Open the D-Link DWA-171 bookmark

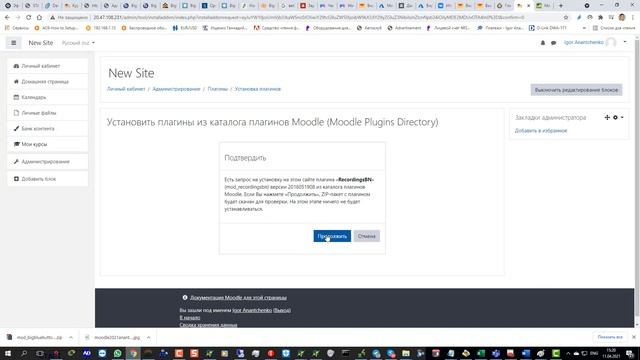coord(547,28)
